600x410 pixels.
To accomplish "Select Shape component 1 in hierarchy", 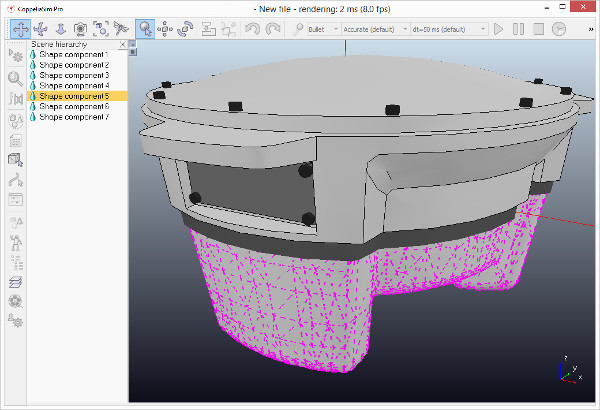I will coord(74,55).
